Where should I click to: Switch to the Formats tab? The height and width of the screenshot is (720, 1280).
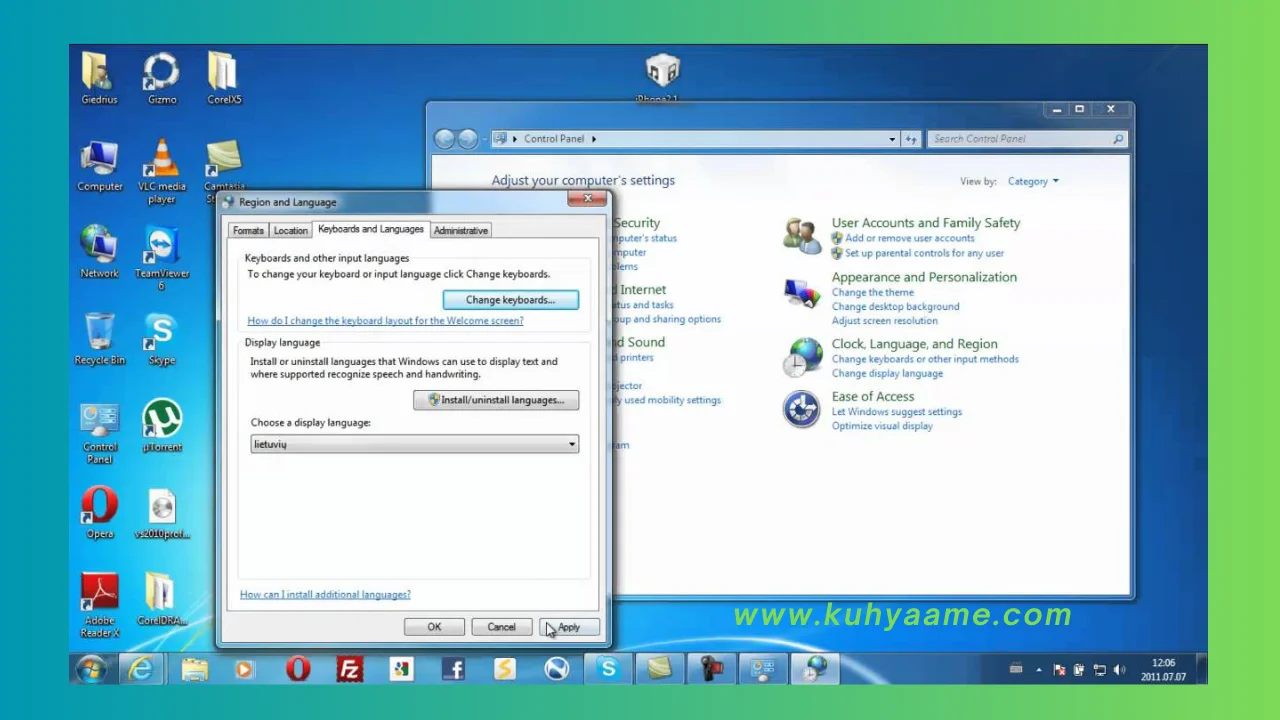pos(248,231)
